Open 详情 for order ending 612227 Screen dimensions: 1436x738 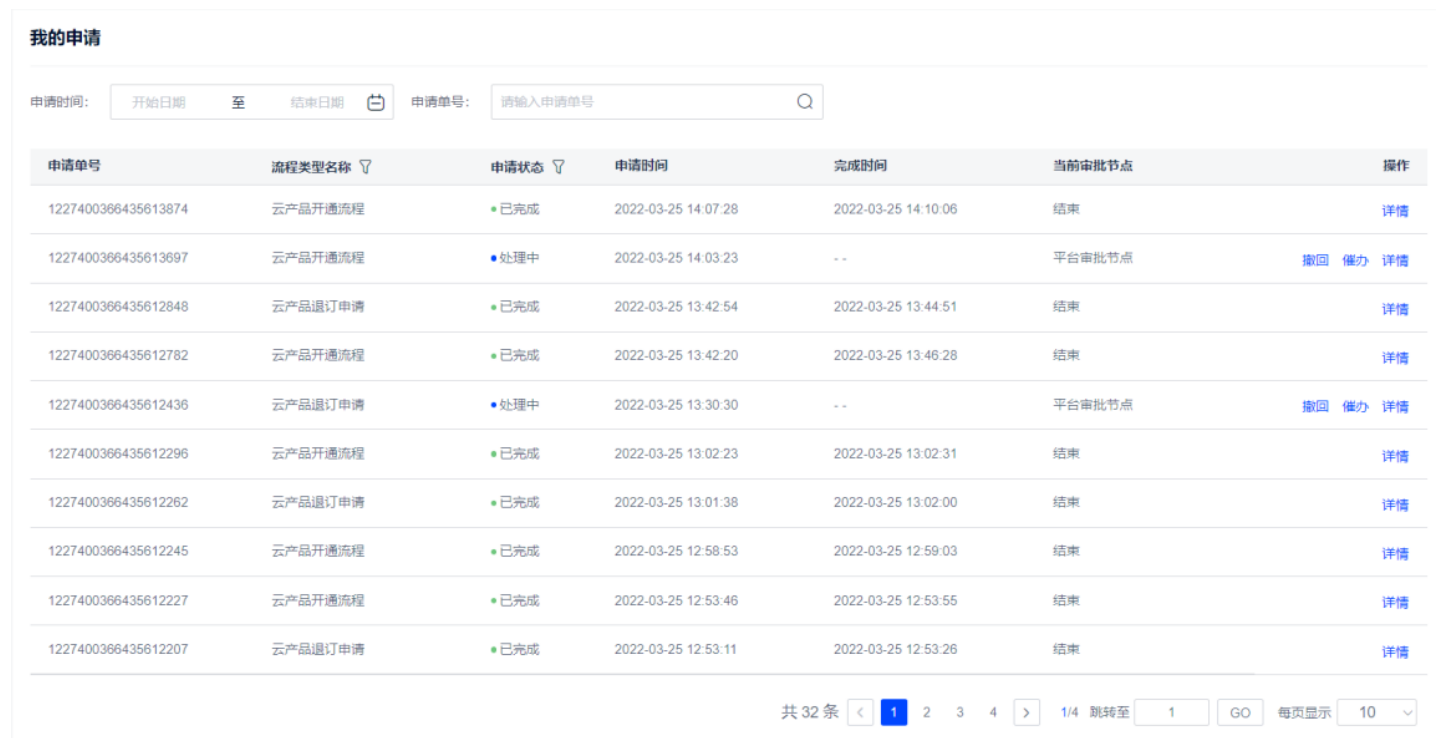point(1395,602)
